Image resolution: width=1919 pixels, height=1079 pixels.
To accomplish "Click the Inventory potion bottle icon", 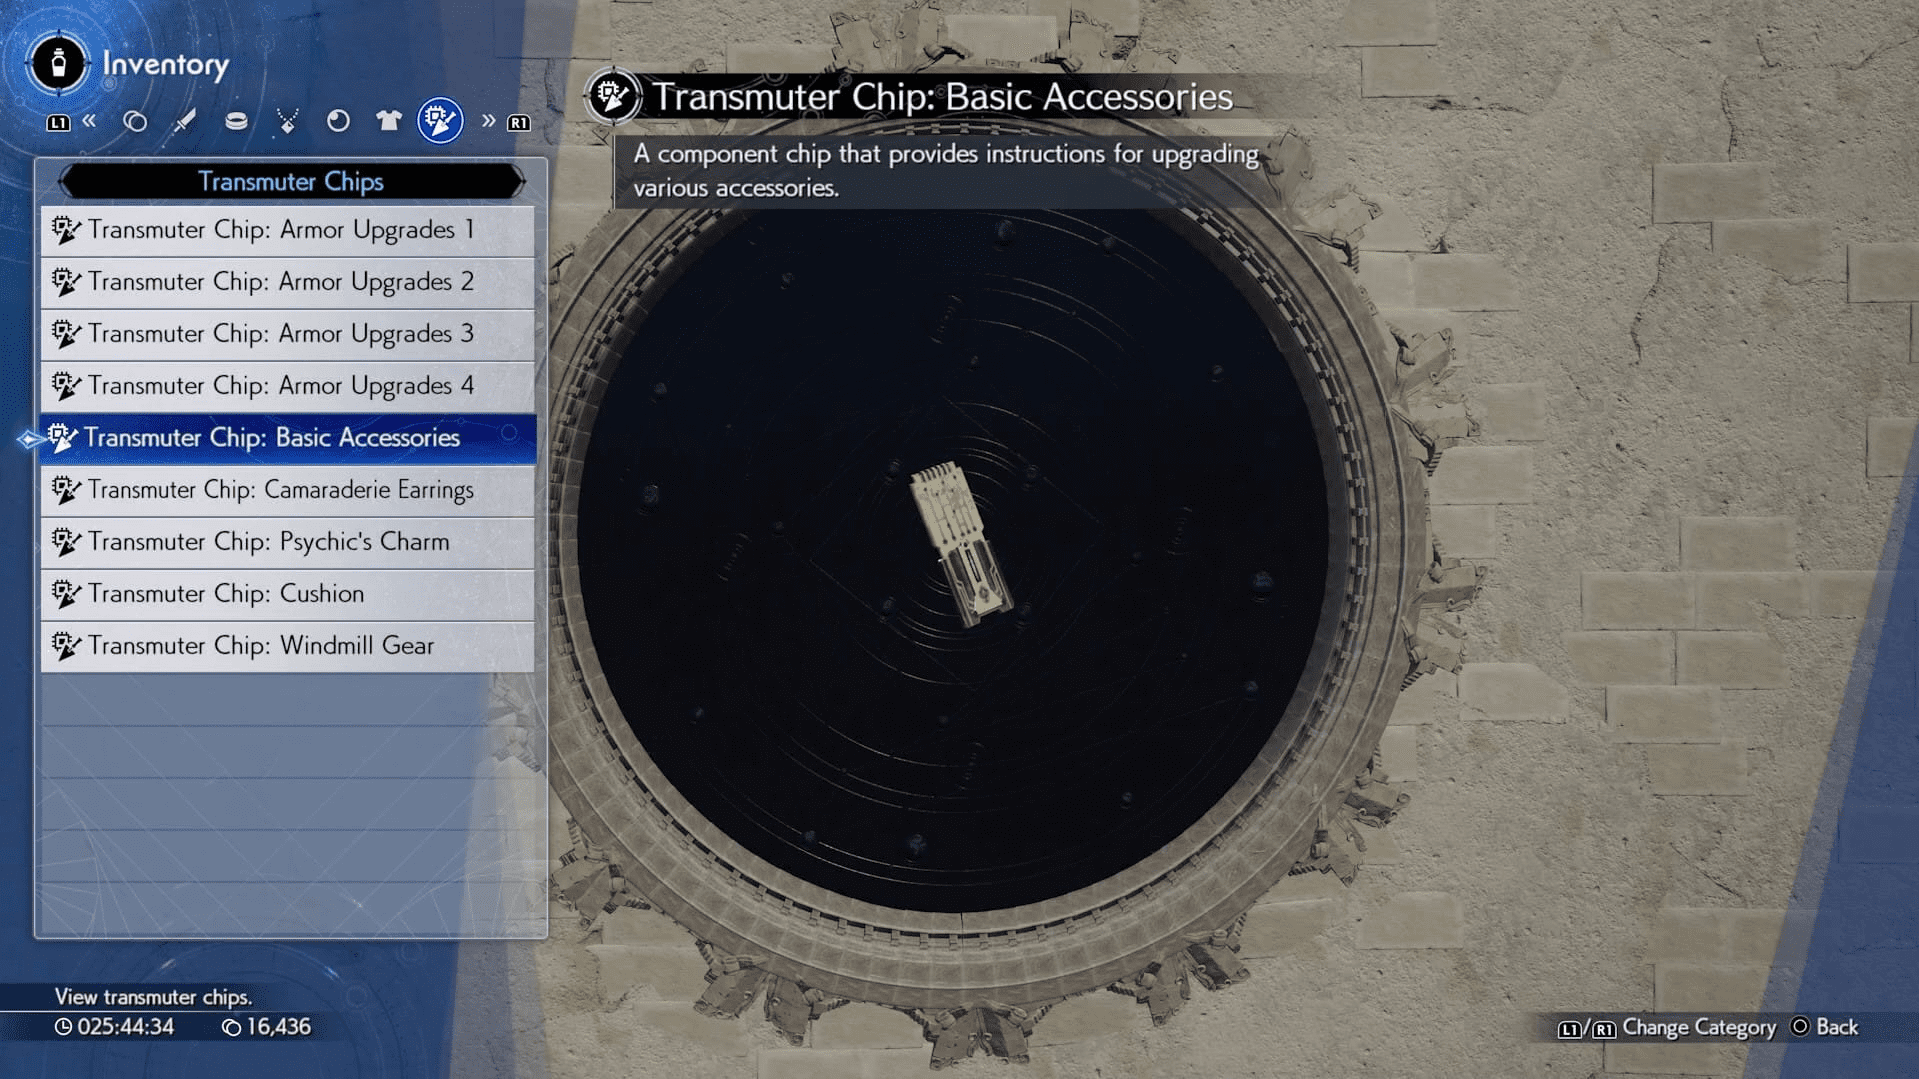I will pyautogui.click(x=58, y=64).
